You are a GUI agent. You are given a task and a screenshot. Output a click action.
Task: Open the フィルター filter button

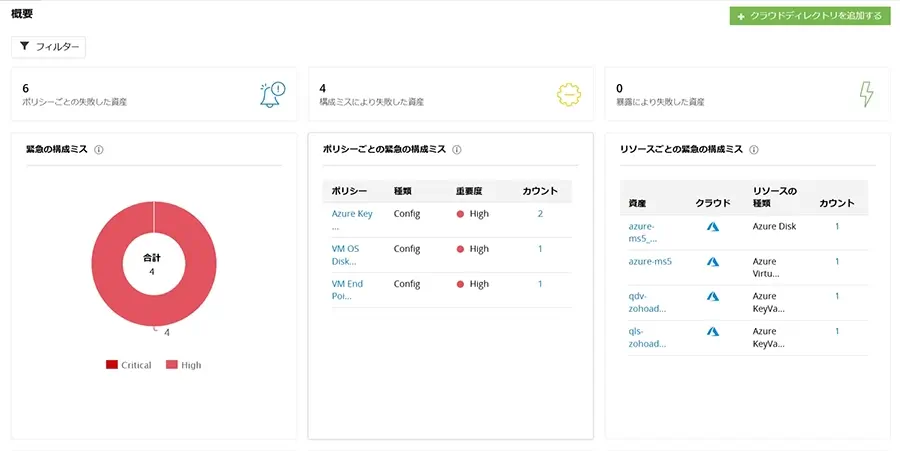click(49, 47)
